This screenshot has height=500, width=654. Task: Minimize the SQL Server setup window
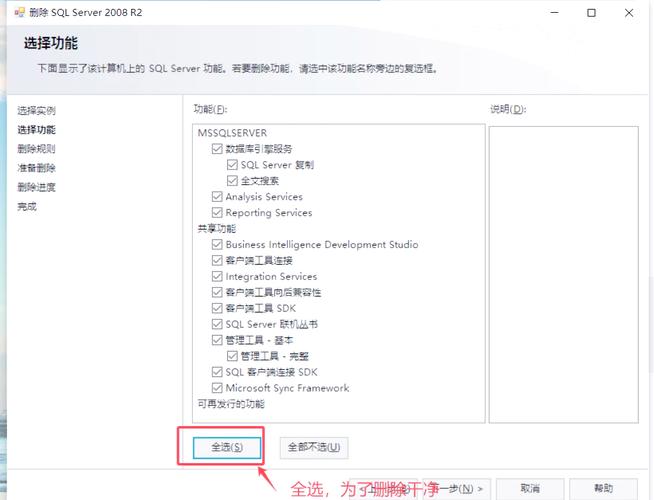554,13
